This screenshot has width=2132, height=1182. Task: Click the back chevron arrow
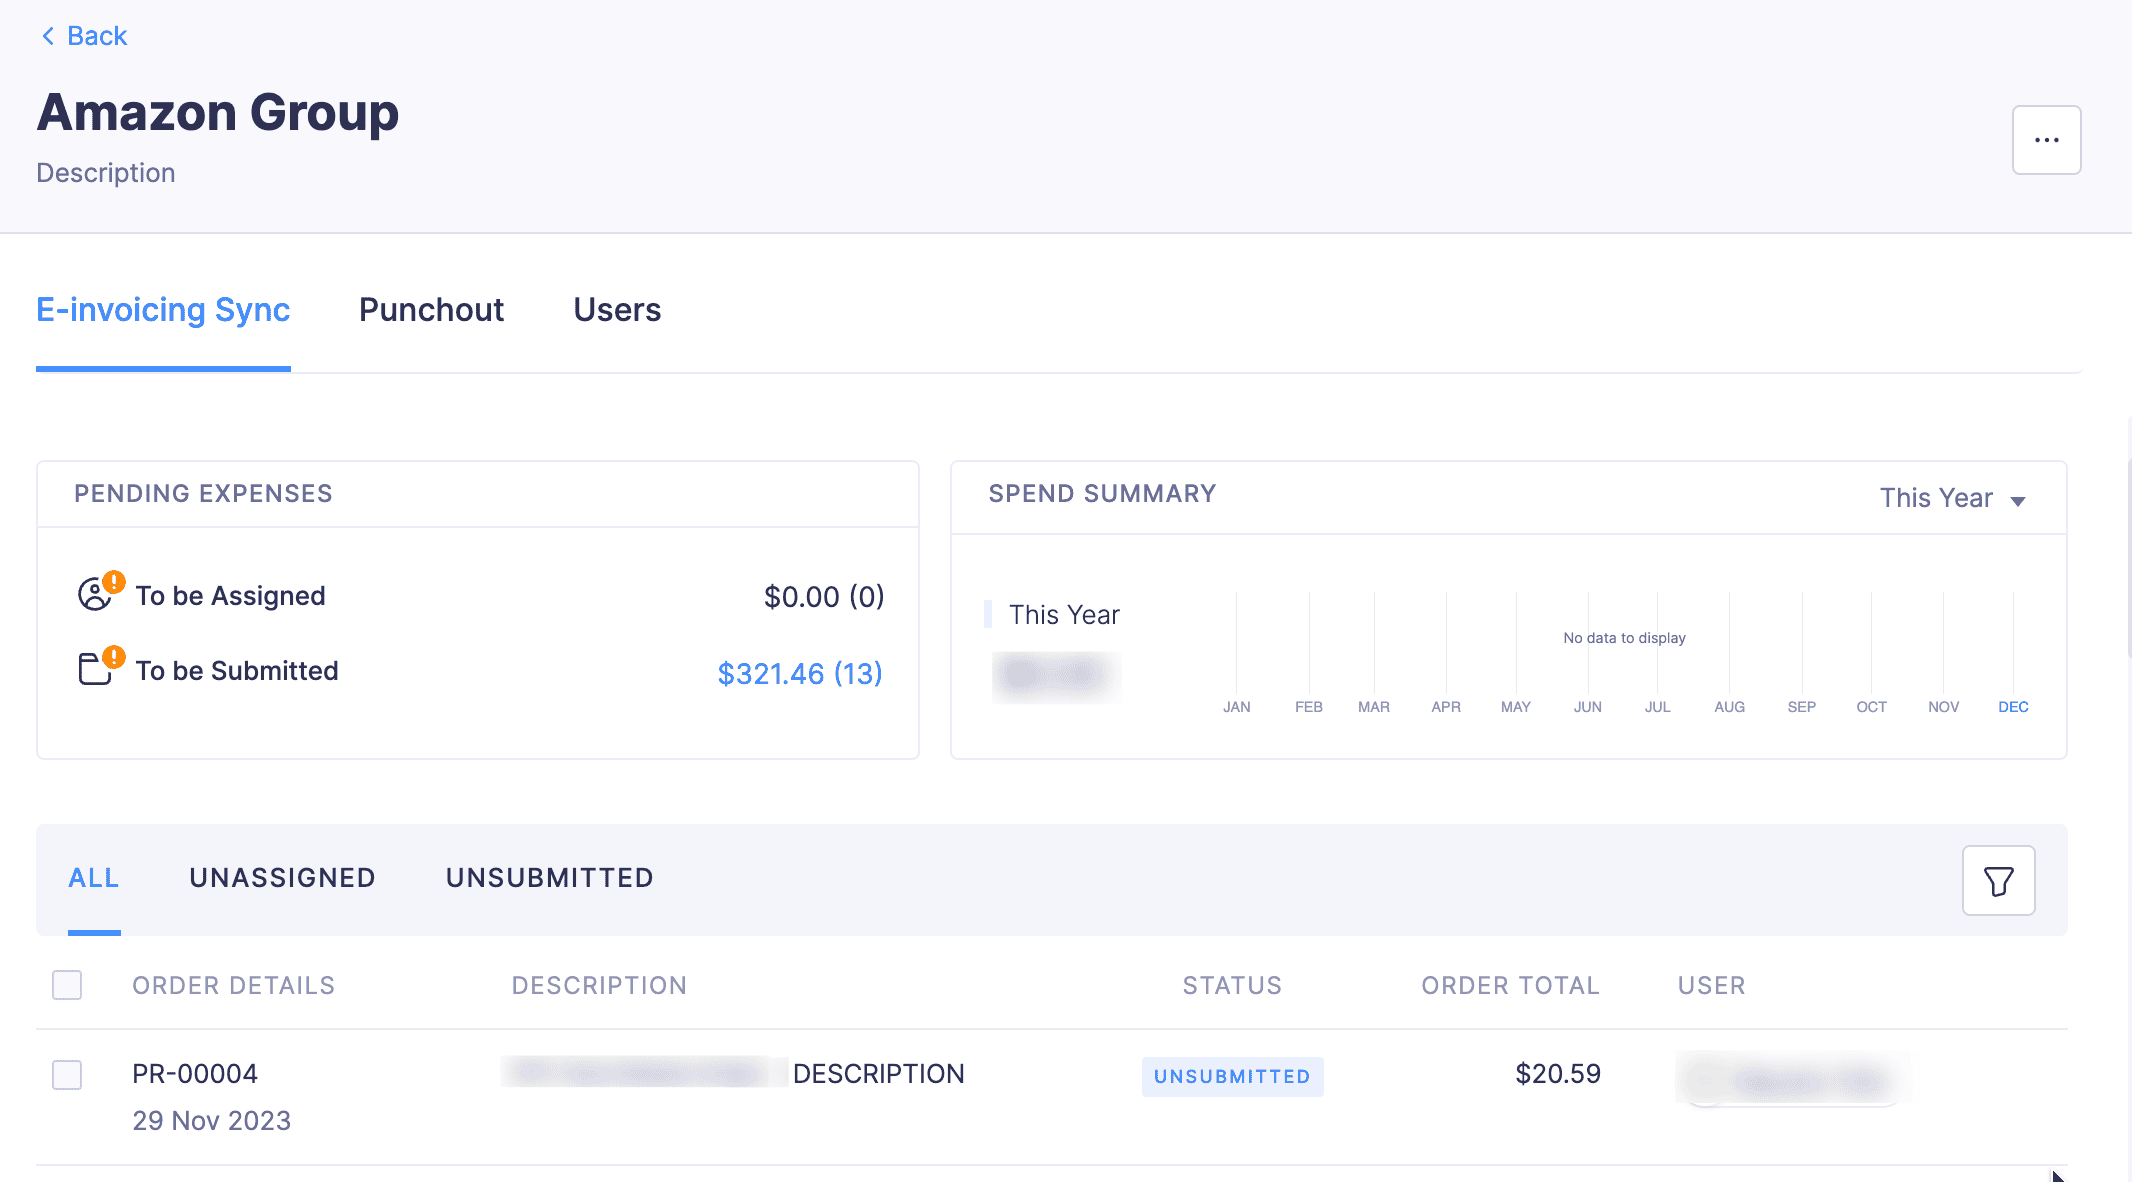coord(47,35)
